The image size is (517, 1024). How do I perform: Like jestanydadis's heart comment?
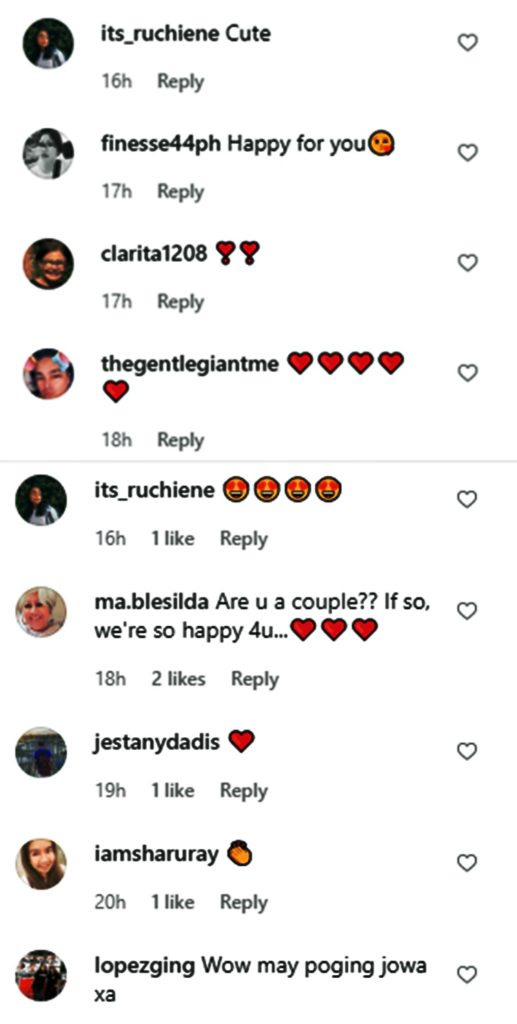[467, 752]
